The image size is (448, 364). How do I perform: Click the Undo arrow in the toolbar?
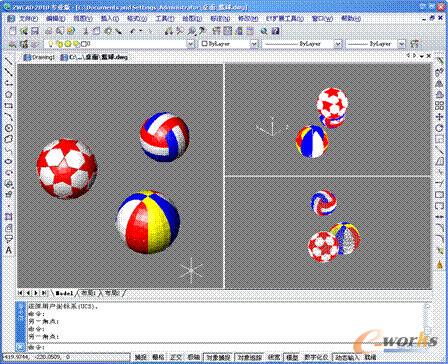(x=133, y=31)
